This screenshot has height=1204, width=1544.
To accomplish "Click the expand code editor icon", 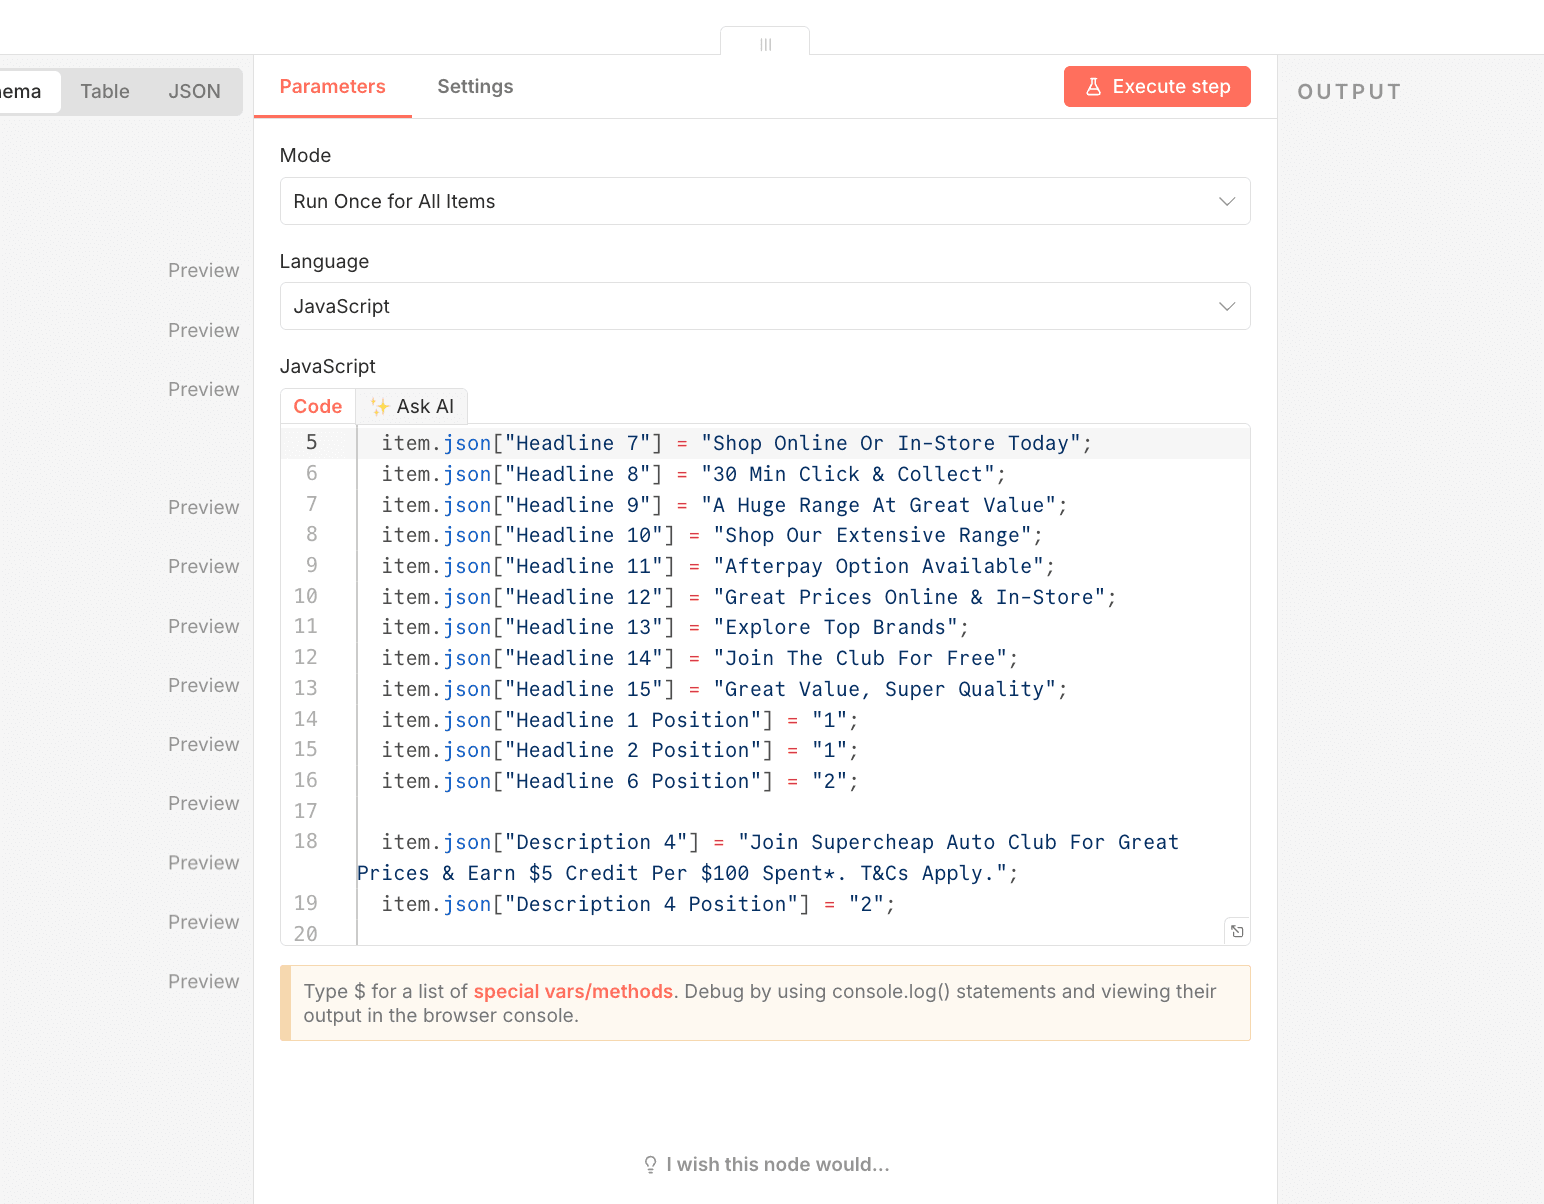I will click(1237, 931).
